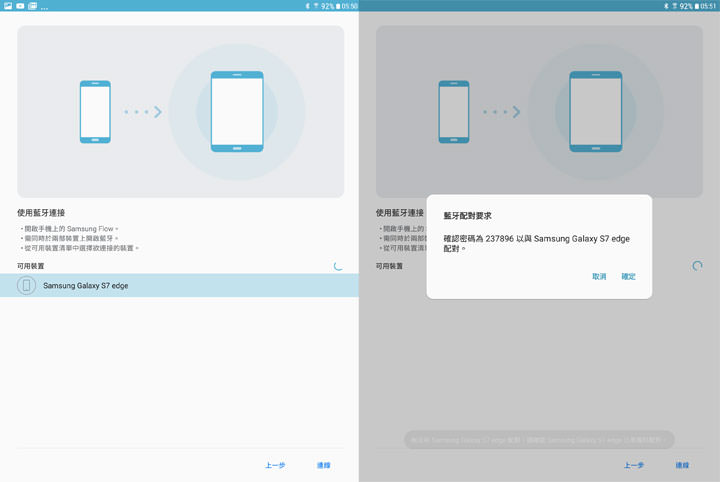Image resolution: width=720 pixels, height=482 pixels.
Task: Tap the gallery image notification icon
Action: pos(7,6)
